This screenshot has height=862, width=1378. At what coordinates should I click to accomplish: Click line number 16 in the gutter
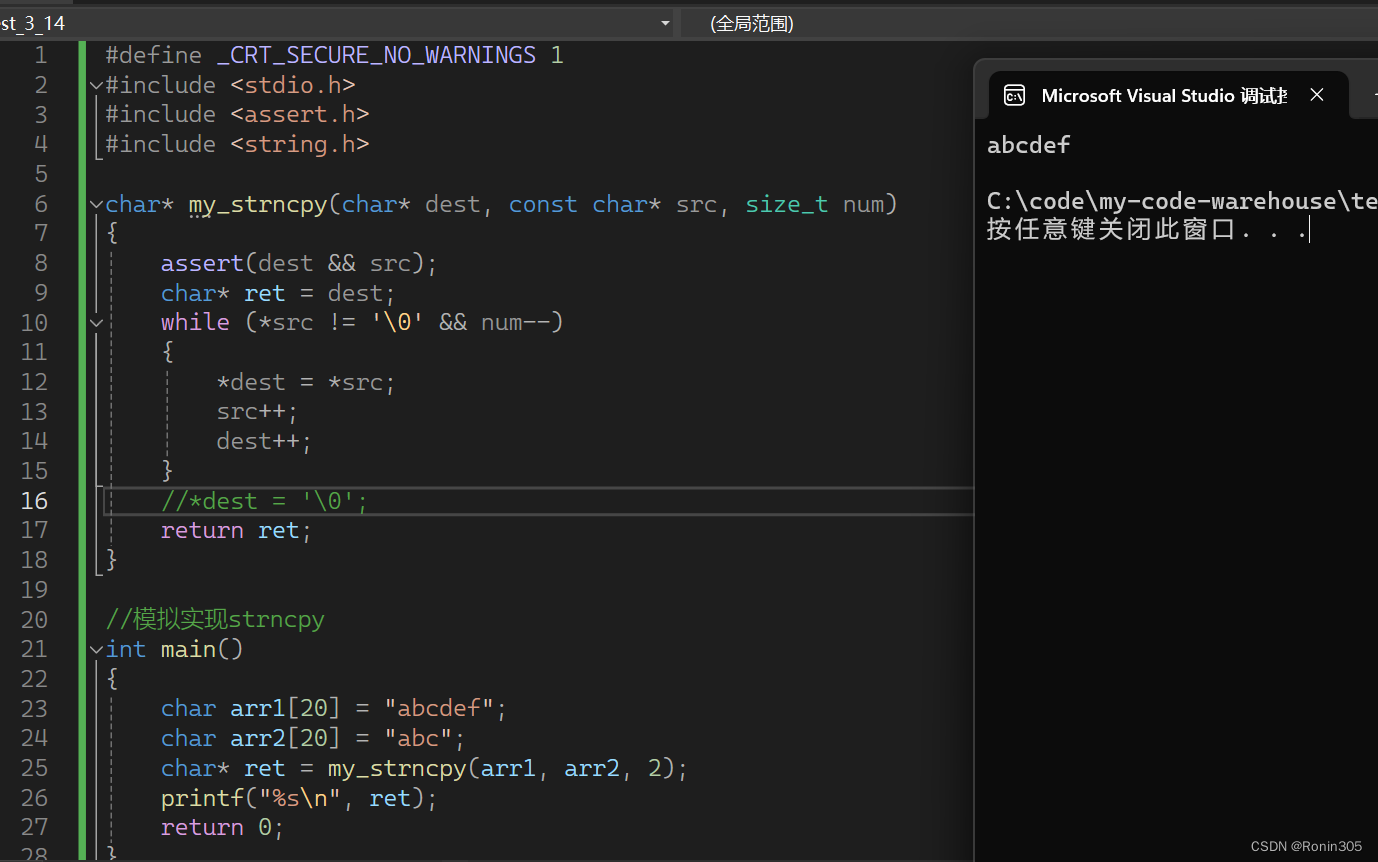(x=34, y=500)
